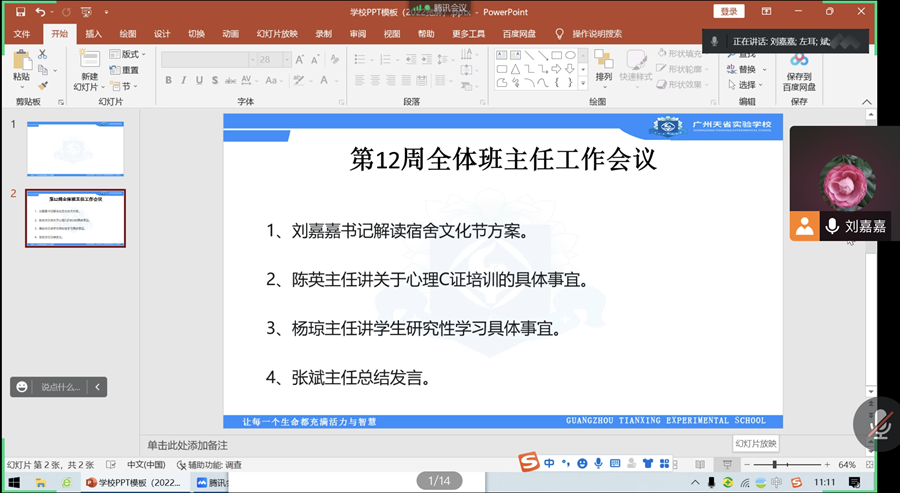
Task: Collapse the chat bar with the arrow
Action: tap(98, 387)
